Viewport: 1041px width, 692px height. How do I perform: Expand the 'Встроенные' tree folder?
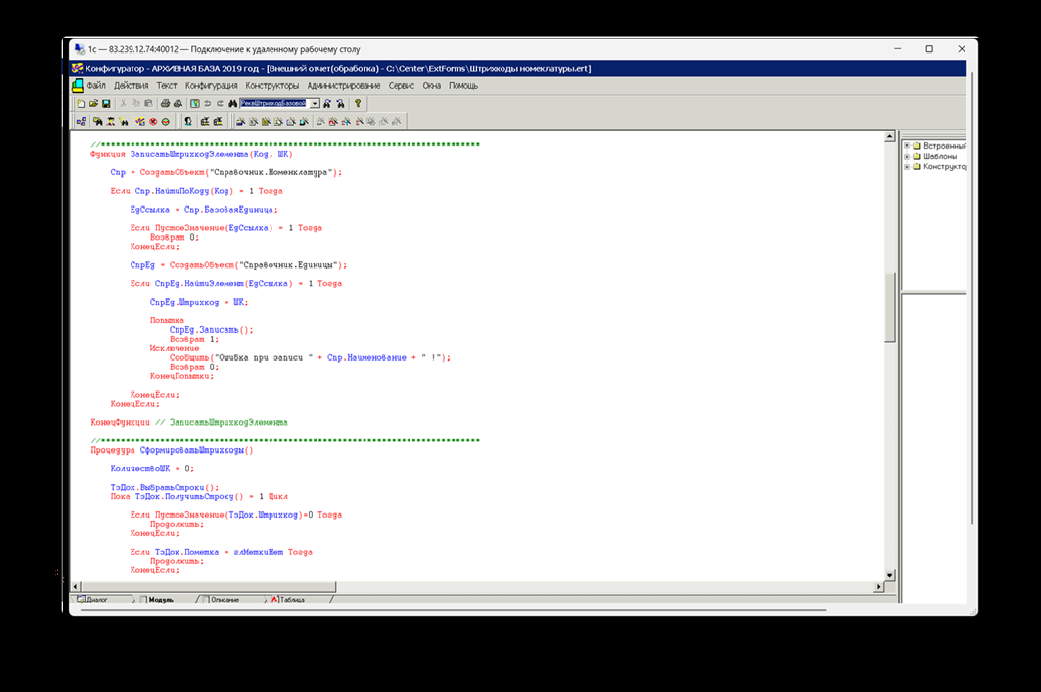(x=907, y=145)
